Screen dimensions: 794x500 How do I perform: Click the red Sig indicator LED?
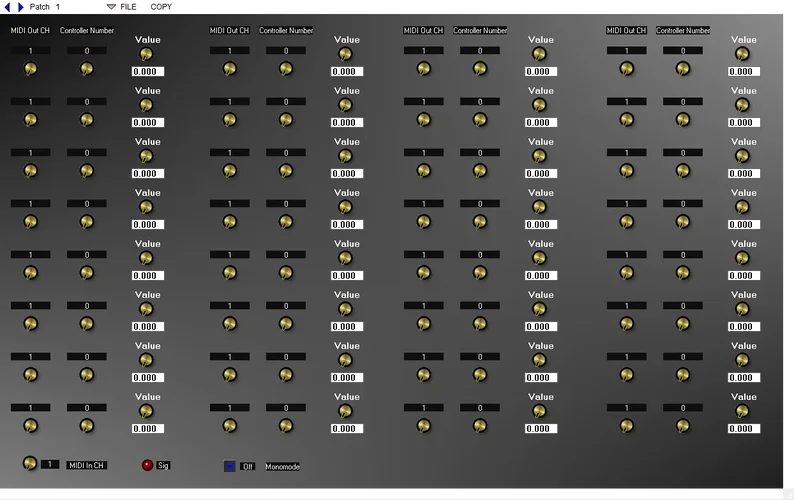coord(147,465)
